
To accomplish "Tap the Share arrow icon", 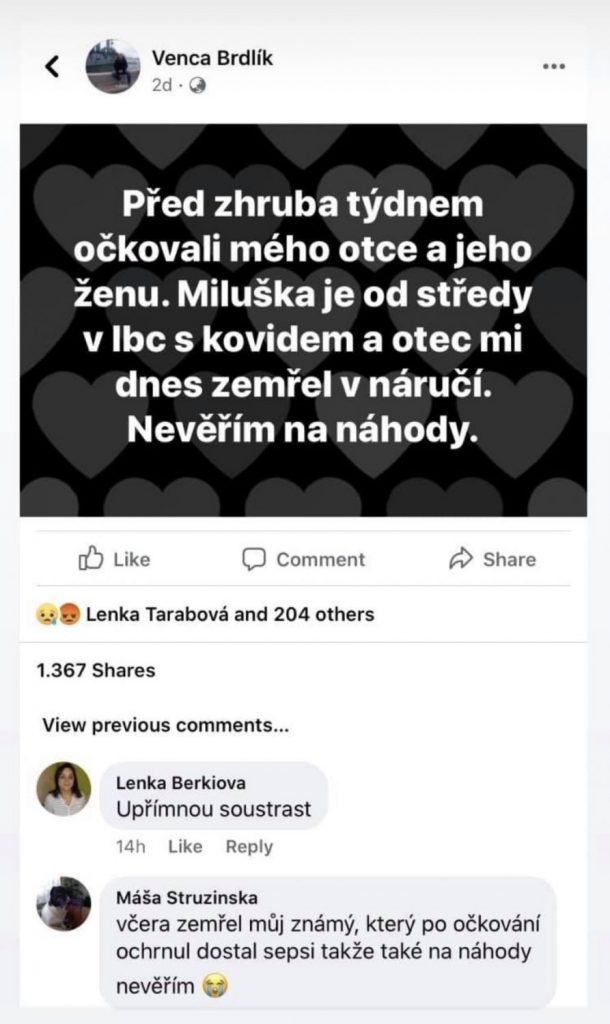I will pos(461,559).
